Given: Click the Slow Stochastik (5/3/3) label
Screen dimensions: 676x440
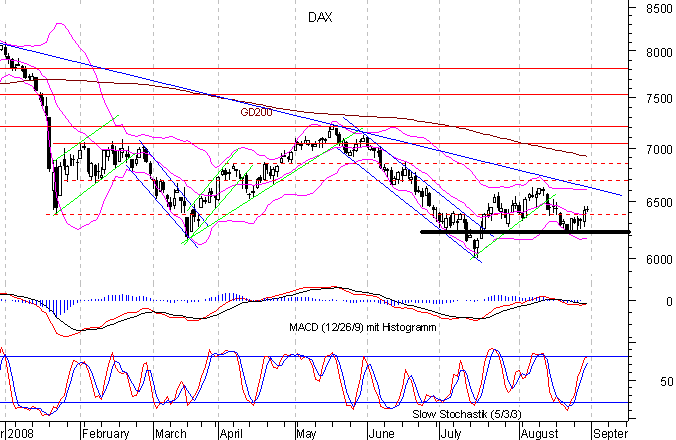Looking at the screenshot, I should [x=467, y=414].
